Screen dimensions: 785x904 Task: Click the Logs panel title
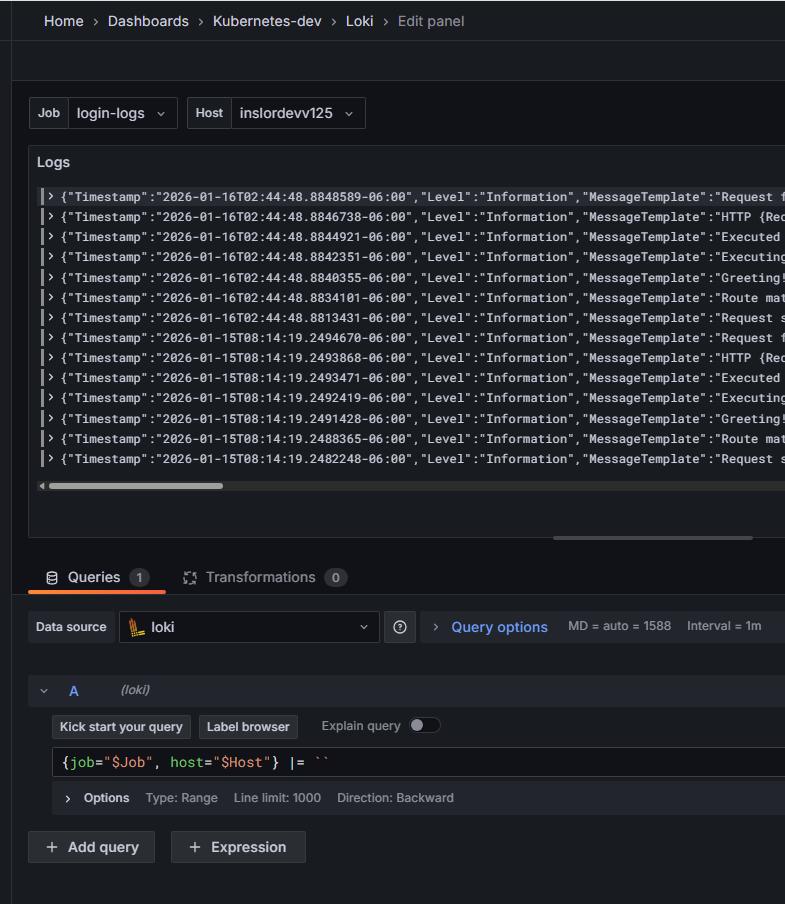coord(53,163)
